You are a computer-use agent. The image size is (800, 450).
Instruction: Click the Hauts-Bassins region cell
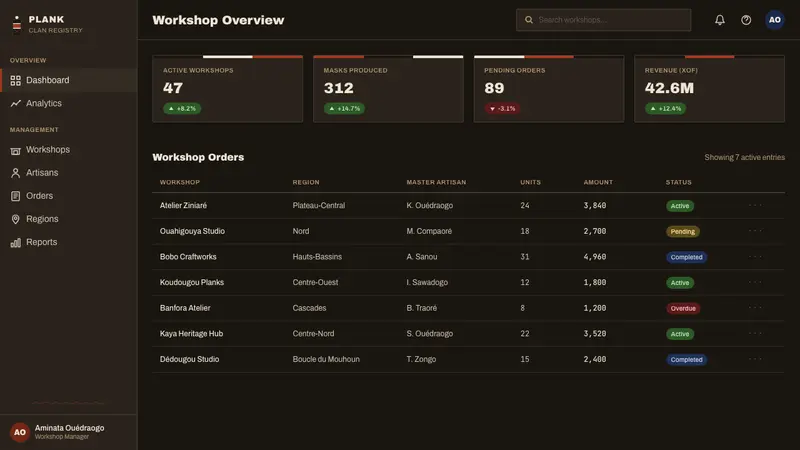(x=317, y=257)
